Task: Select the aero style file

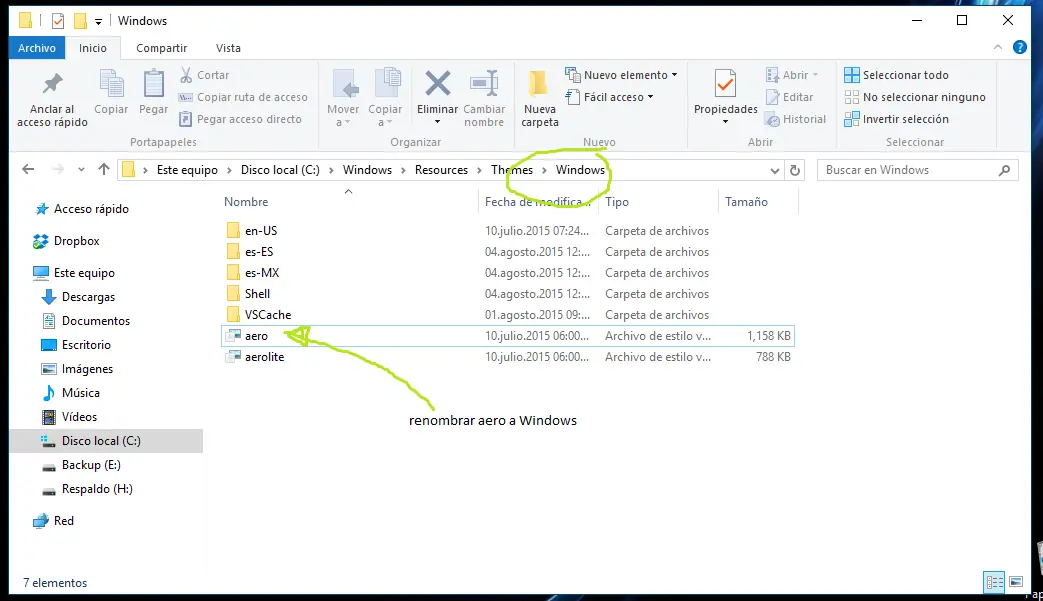Action: tap(508, 336)
